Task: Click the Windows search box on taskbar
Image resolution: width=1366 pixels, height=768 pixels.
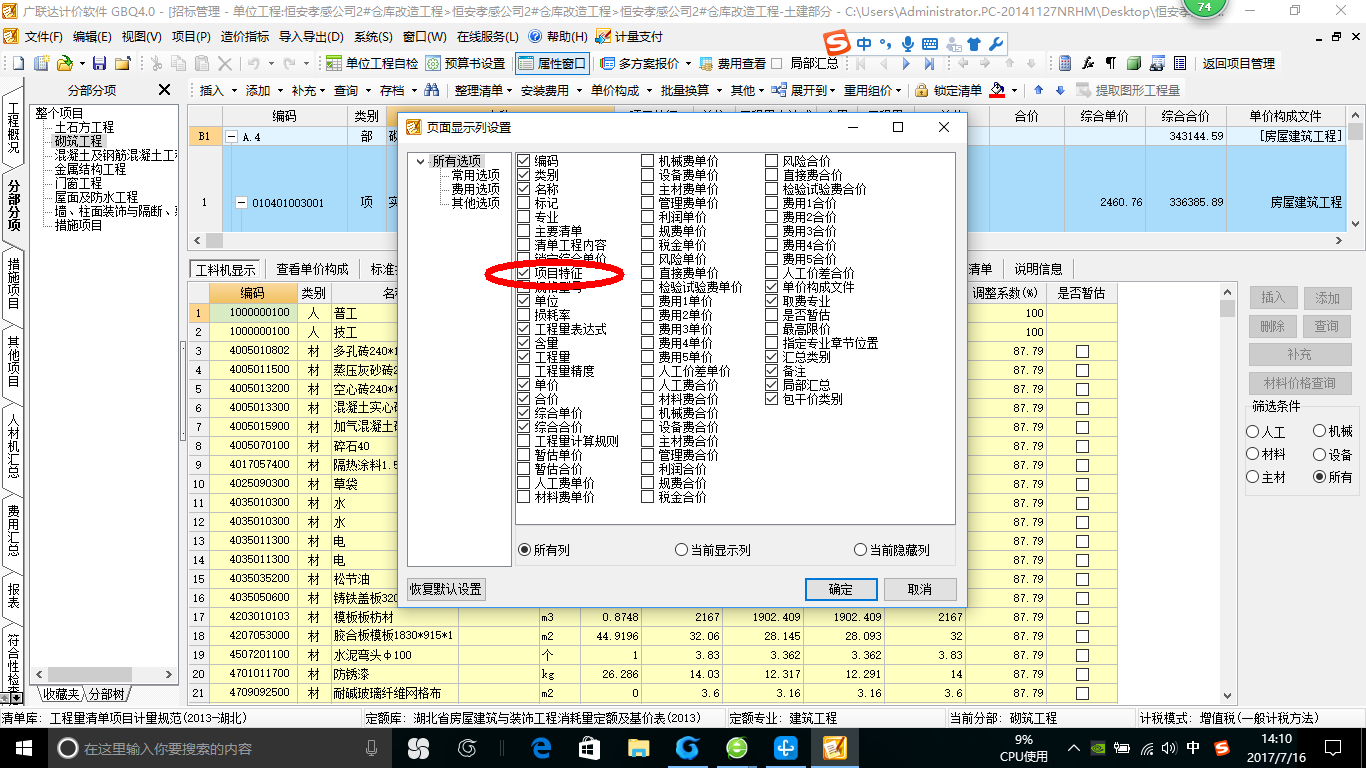Action: pyautogui.click(x=220, y=748)
